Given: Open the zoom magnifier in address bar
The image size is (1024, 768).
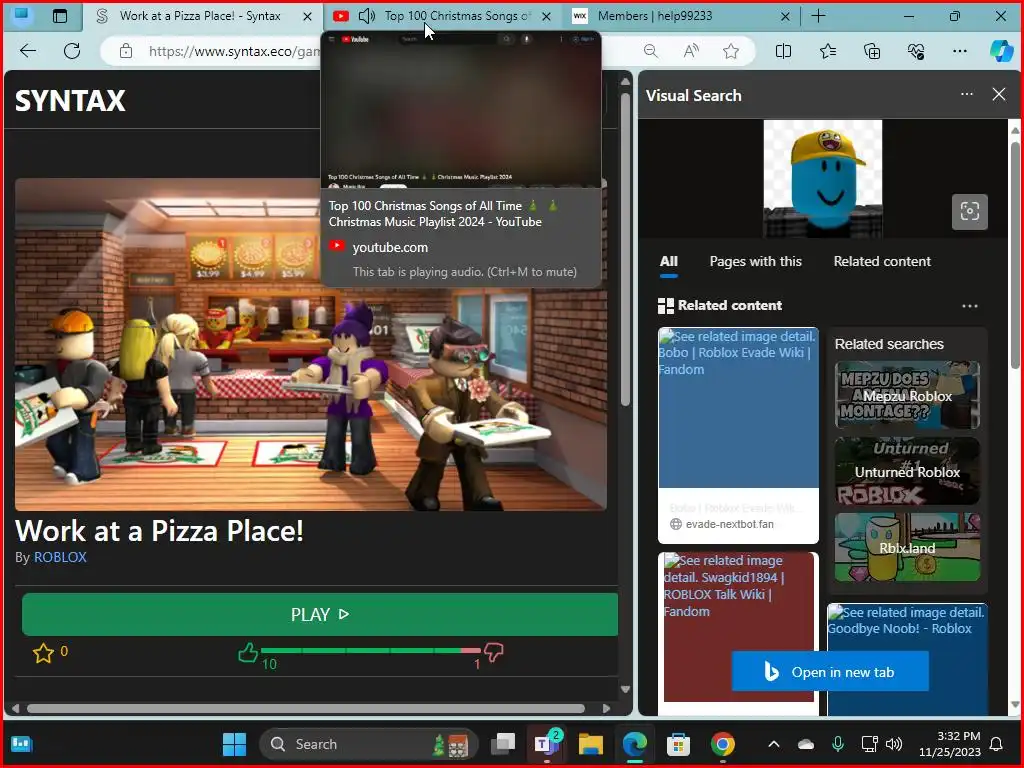Looking at the screenshot, I should 650,51.
